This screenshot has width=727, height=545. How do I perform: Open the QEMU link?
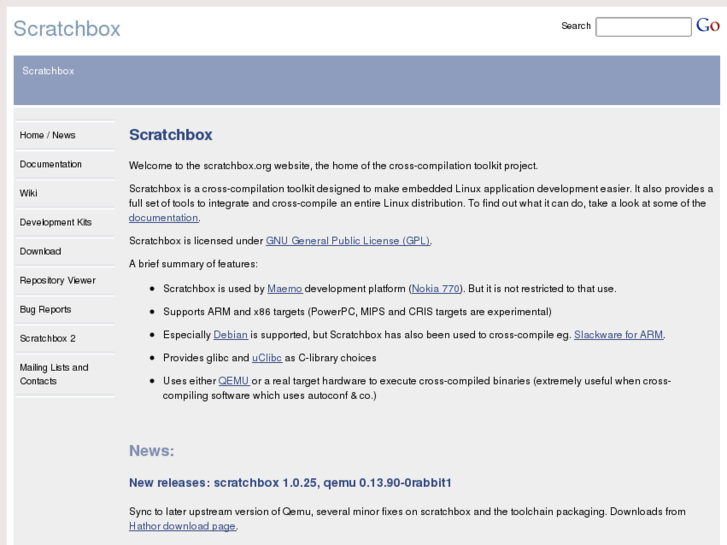234,381
